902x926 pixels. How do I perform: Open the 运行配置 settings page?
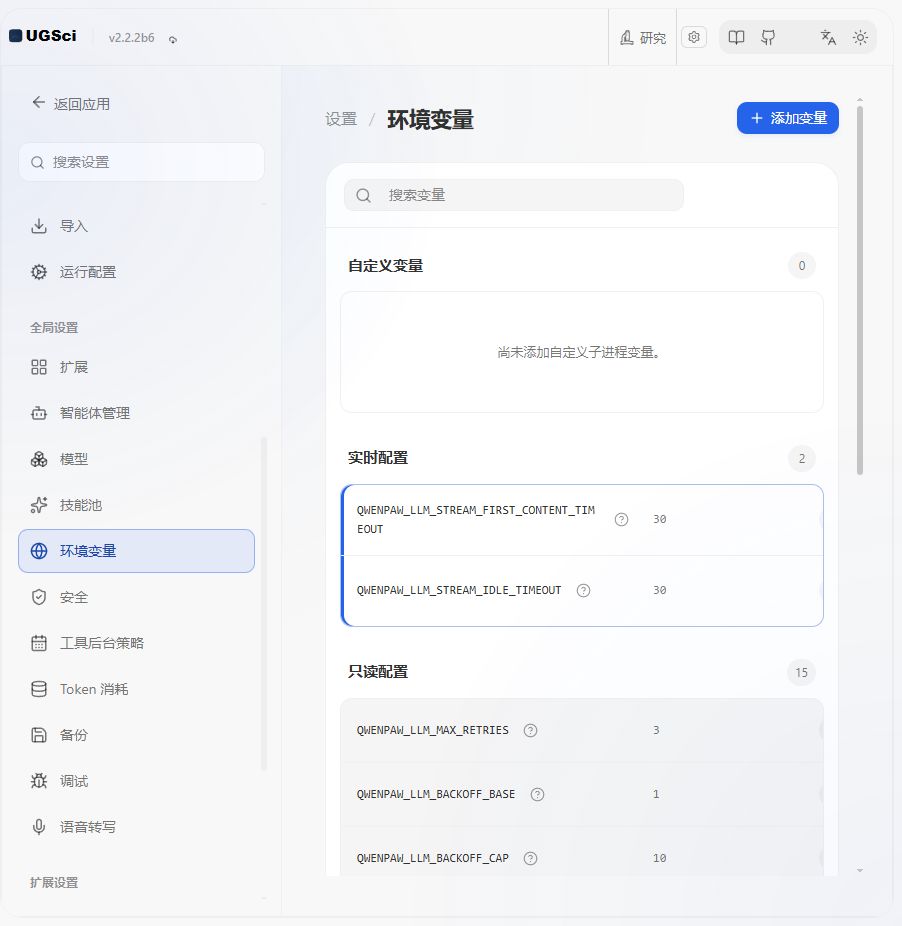pyautogui.click(x=136, y=272)
